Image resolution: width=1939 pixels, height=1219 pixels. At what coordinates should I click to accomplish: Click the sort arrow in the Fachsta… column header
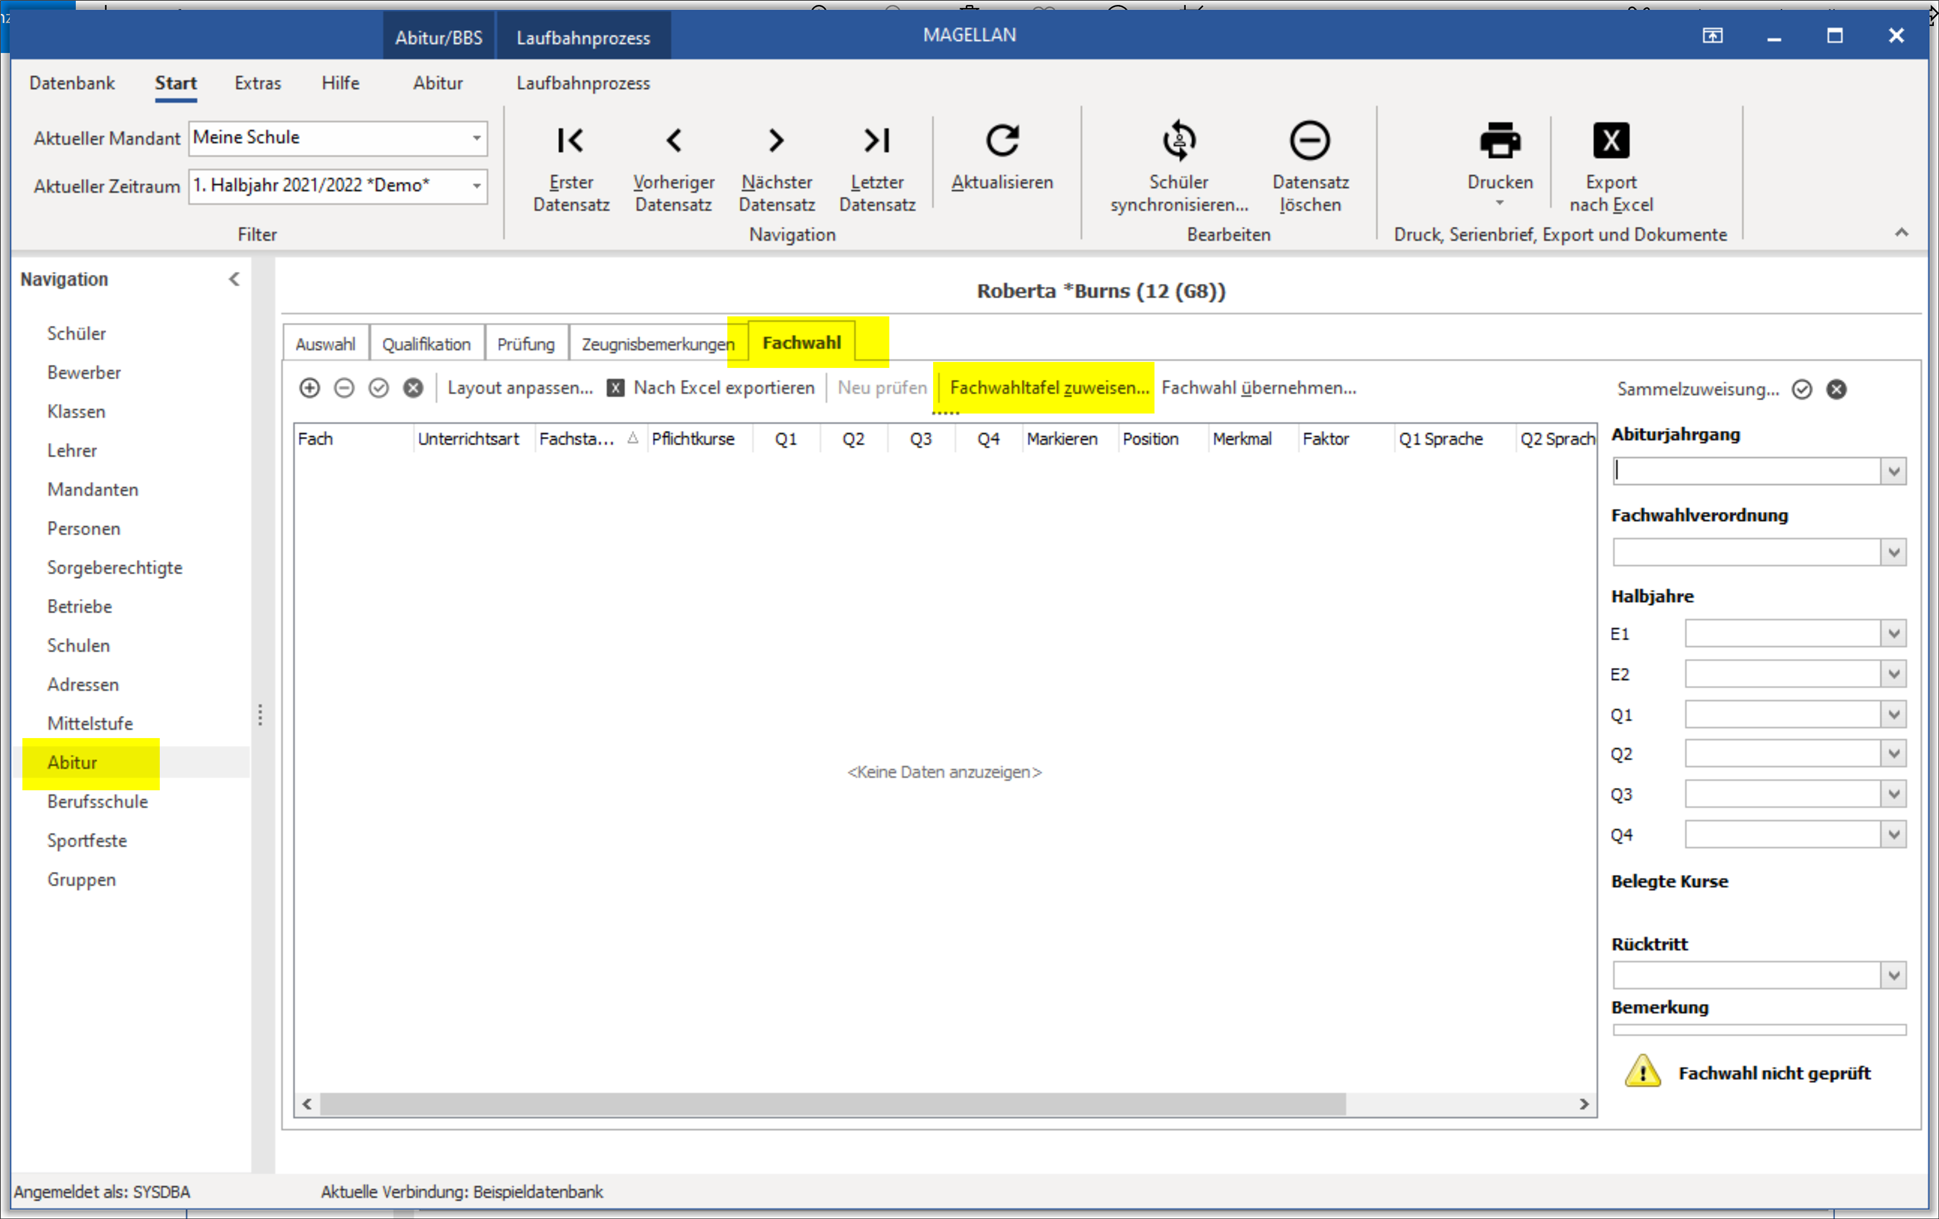(x=633, y=438)
